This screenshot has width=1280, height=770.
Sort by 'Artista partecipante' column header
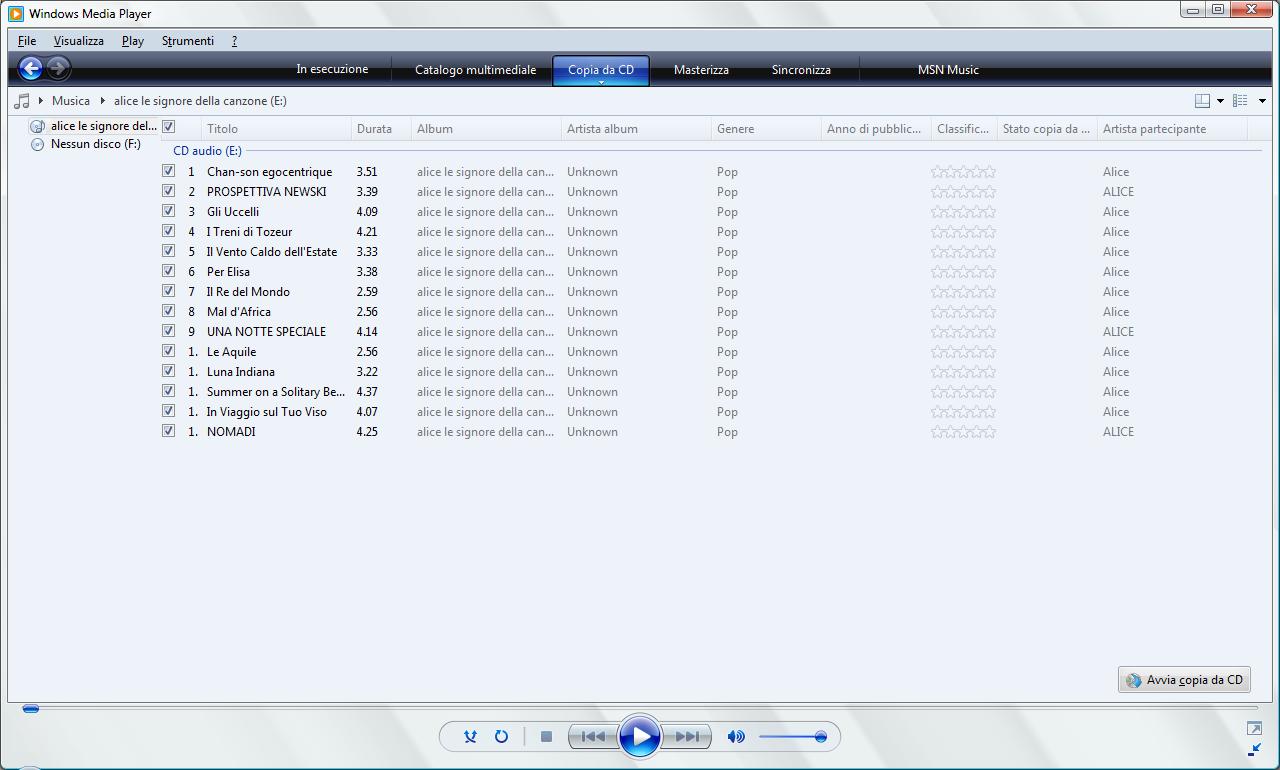(x=1172, y=129)
